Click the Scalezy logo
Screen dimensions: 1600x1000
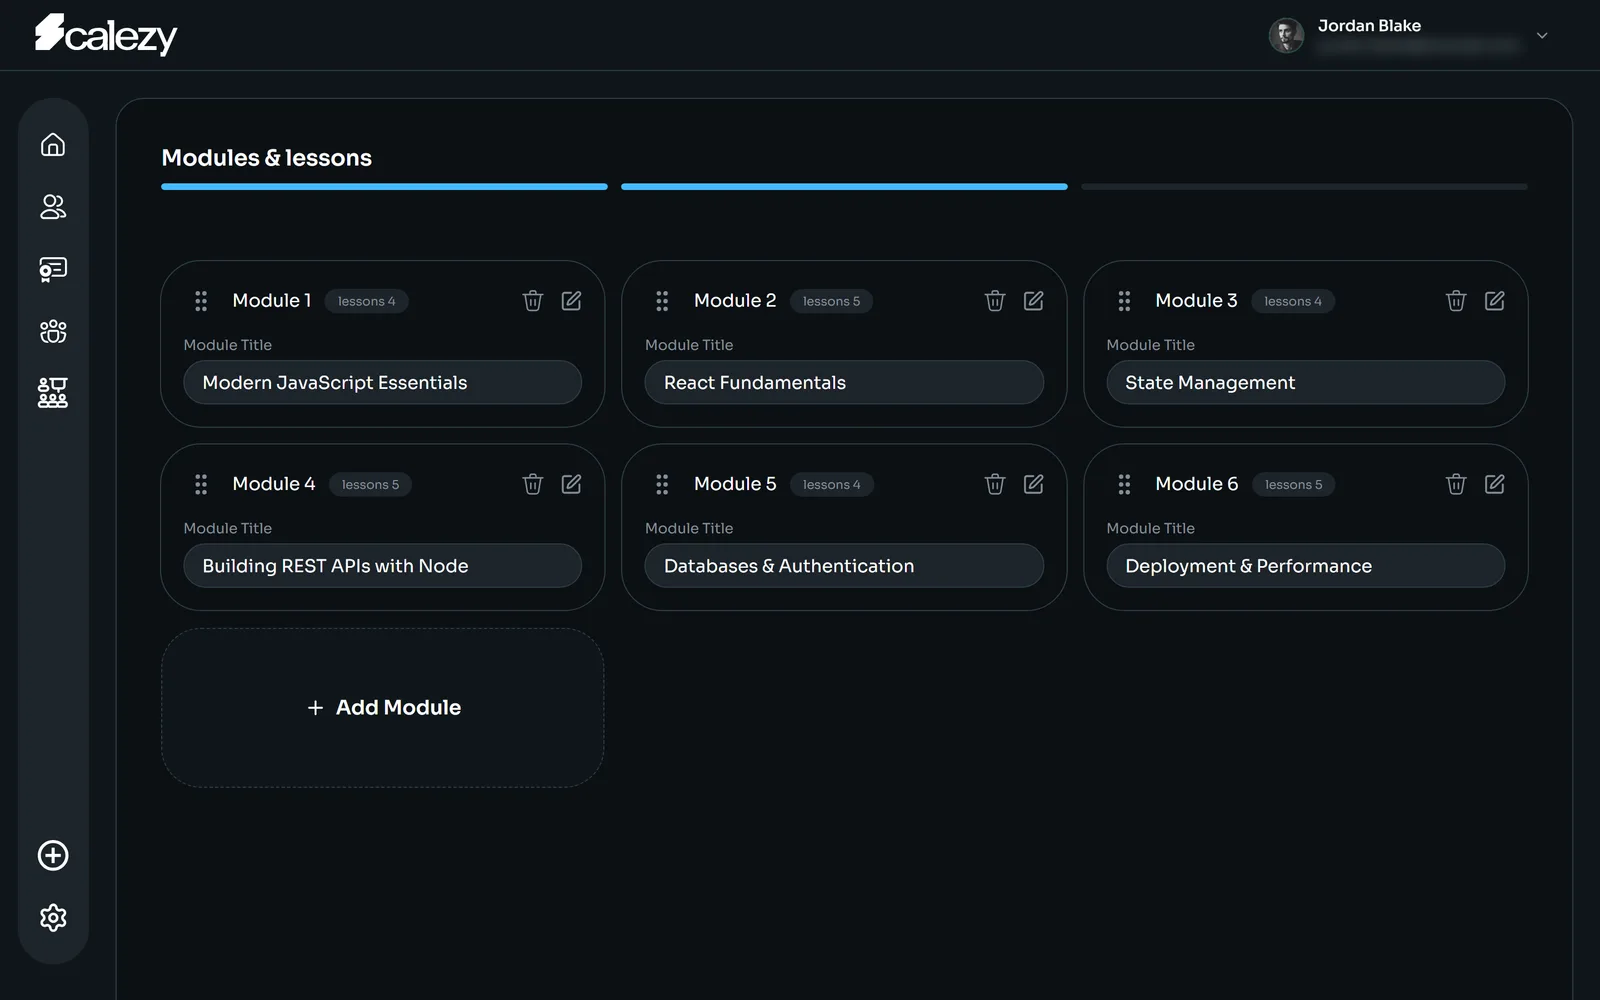tap(106, 34)
